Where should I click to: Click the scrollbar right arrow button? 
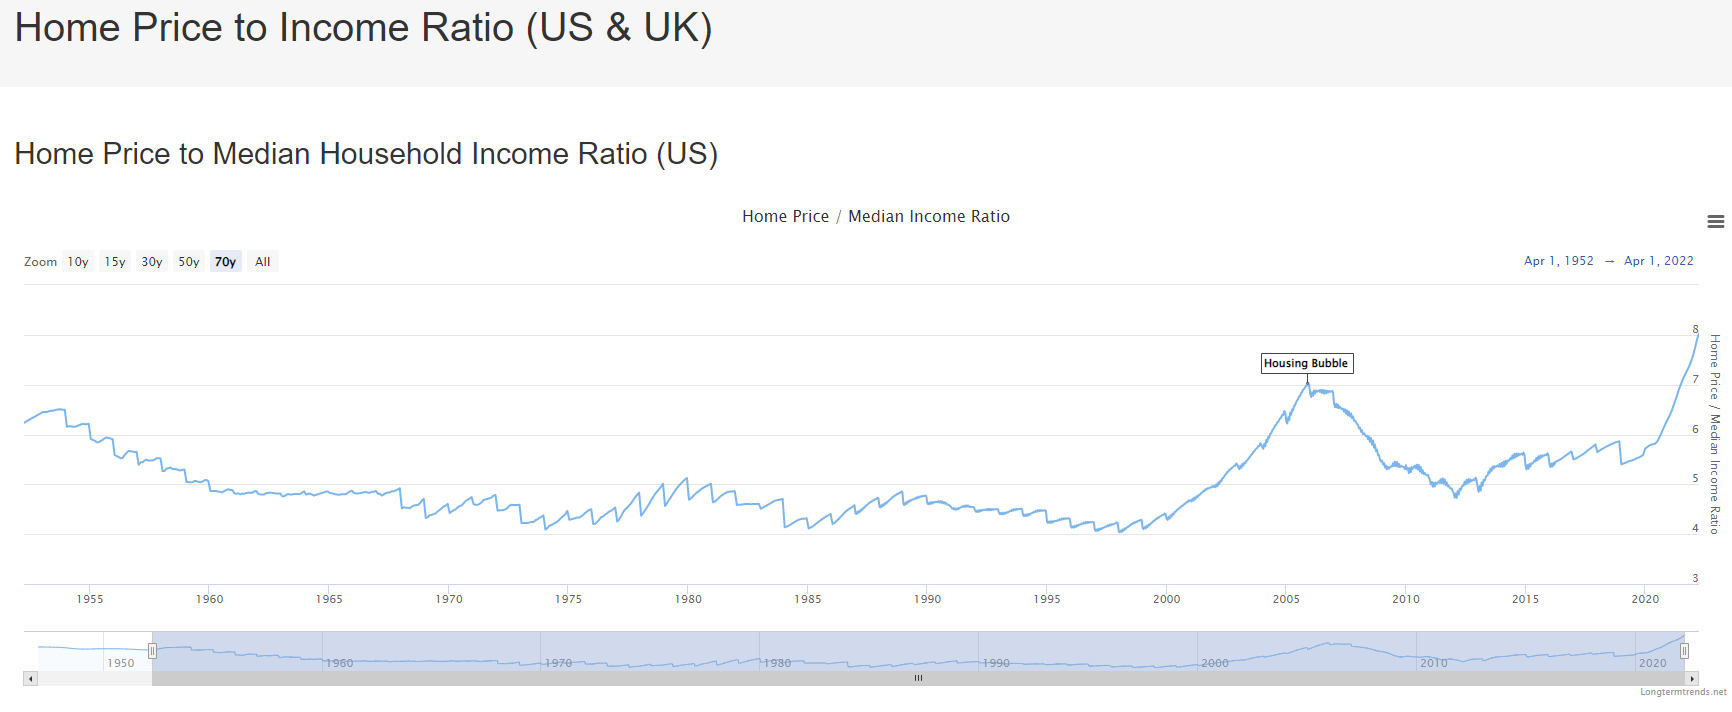coord(1692,679)
